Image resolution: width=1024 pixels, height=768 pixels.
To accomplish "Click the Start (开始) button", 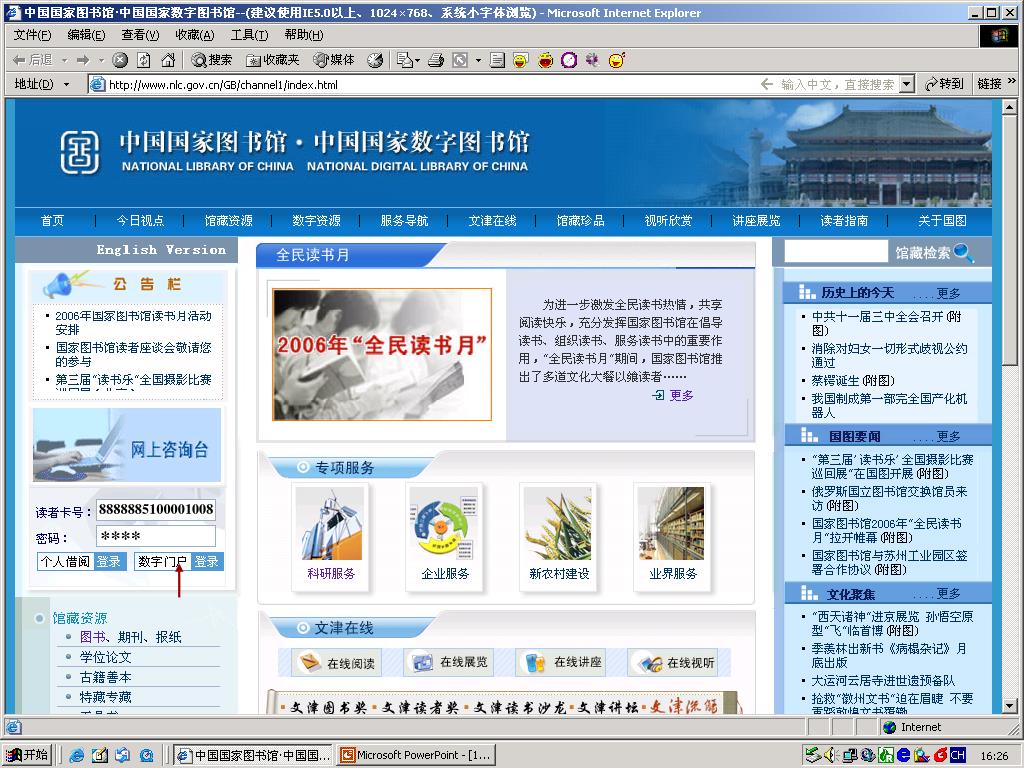I will click(27, 755).
